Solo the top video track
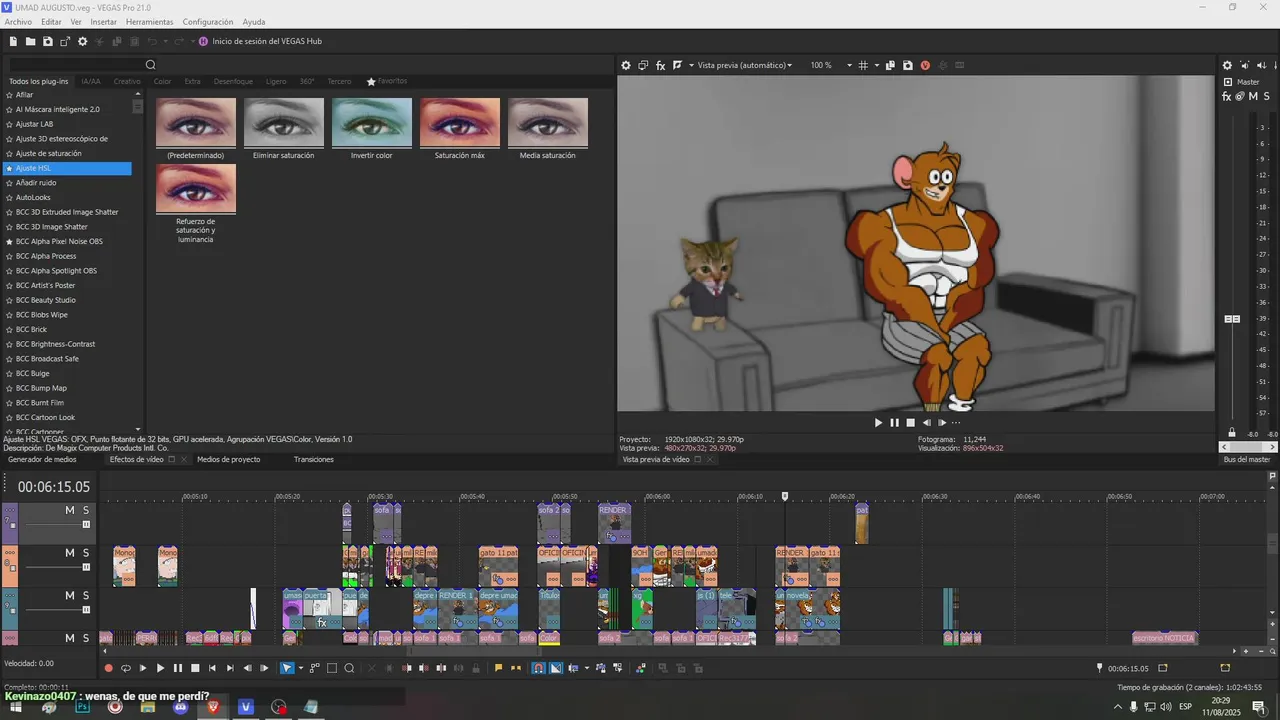The image size is (1280, 720). (86, 510)
